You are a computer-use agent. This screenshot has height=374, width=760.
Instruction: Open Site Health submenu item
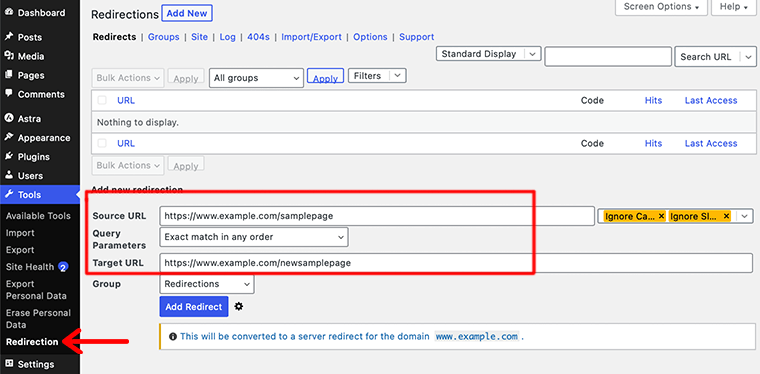[x=30, y=267]
